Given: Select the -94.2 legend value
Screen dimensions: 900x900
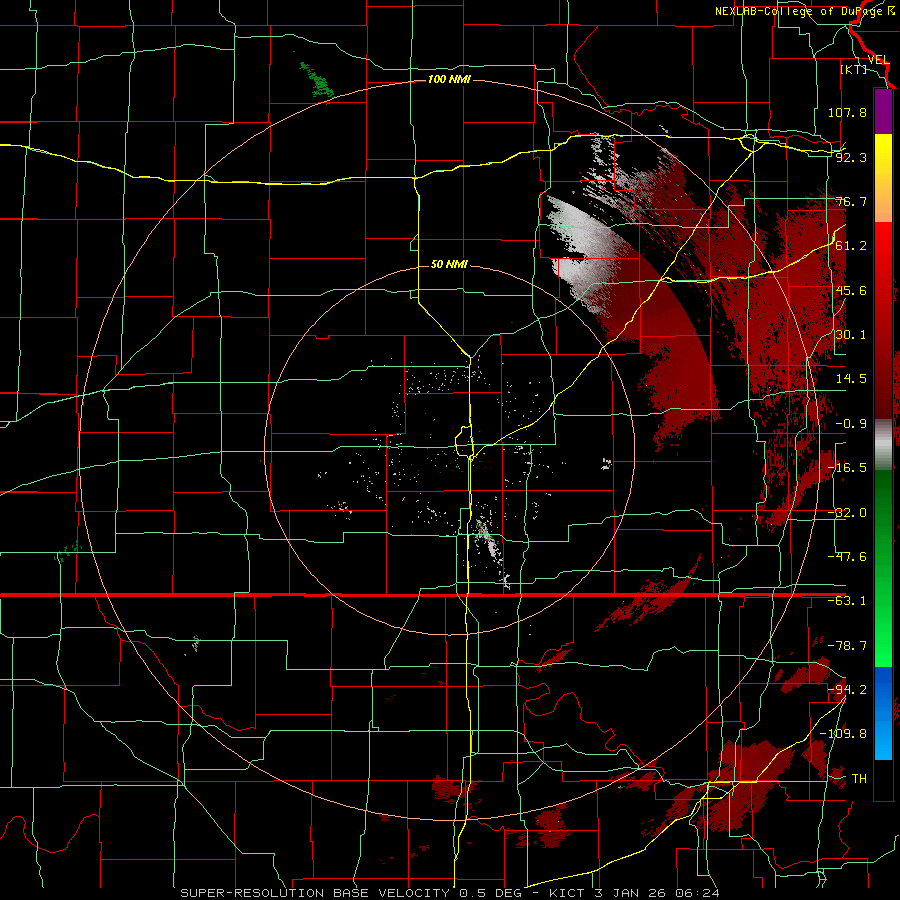Looking at the screenshot, I should [847, 690].
